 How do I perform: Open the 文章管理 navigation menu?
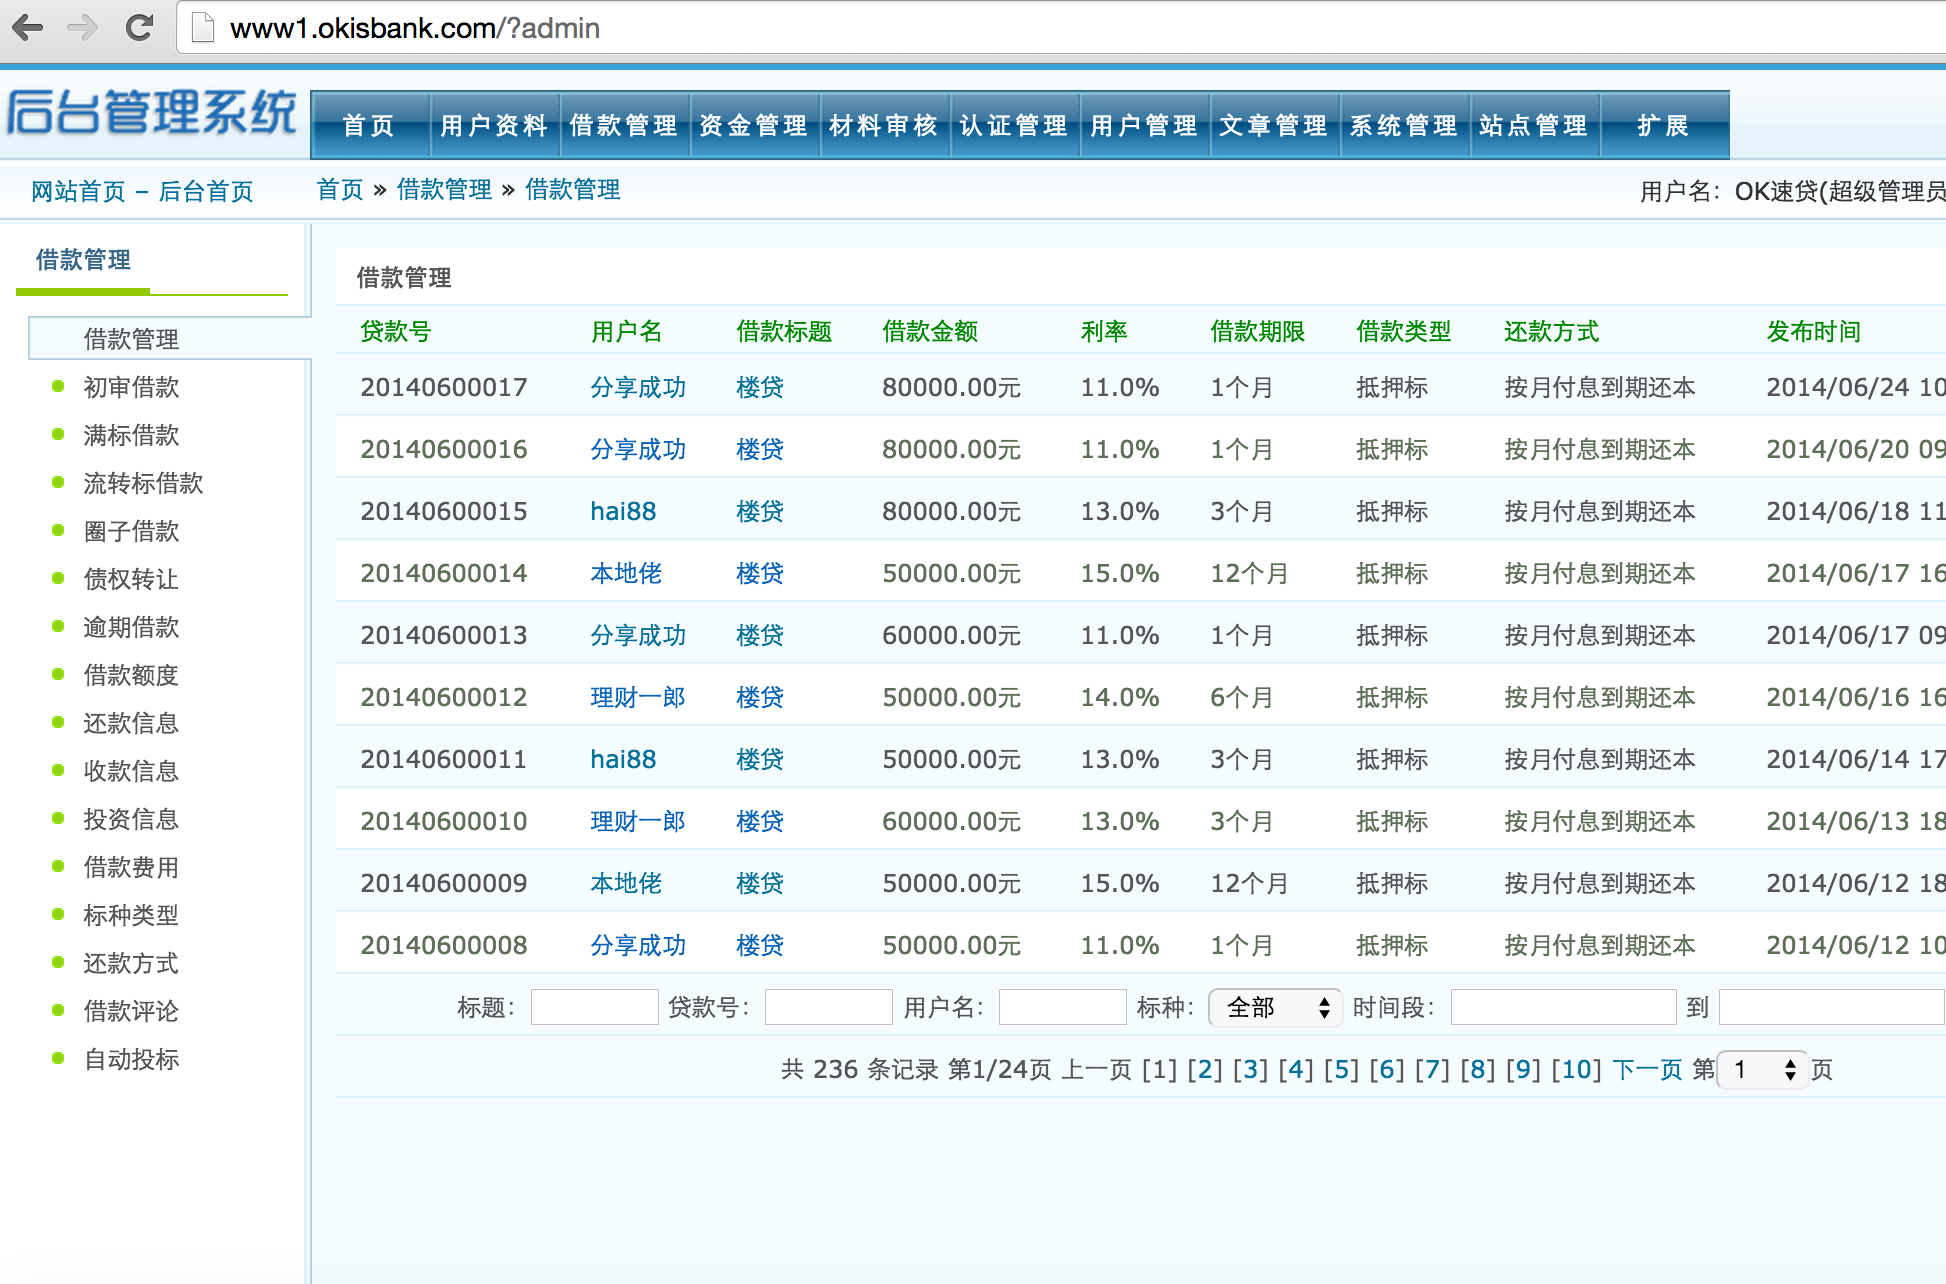coord(1275,125)
